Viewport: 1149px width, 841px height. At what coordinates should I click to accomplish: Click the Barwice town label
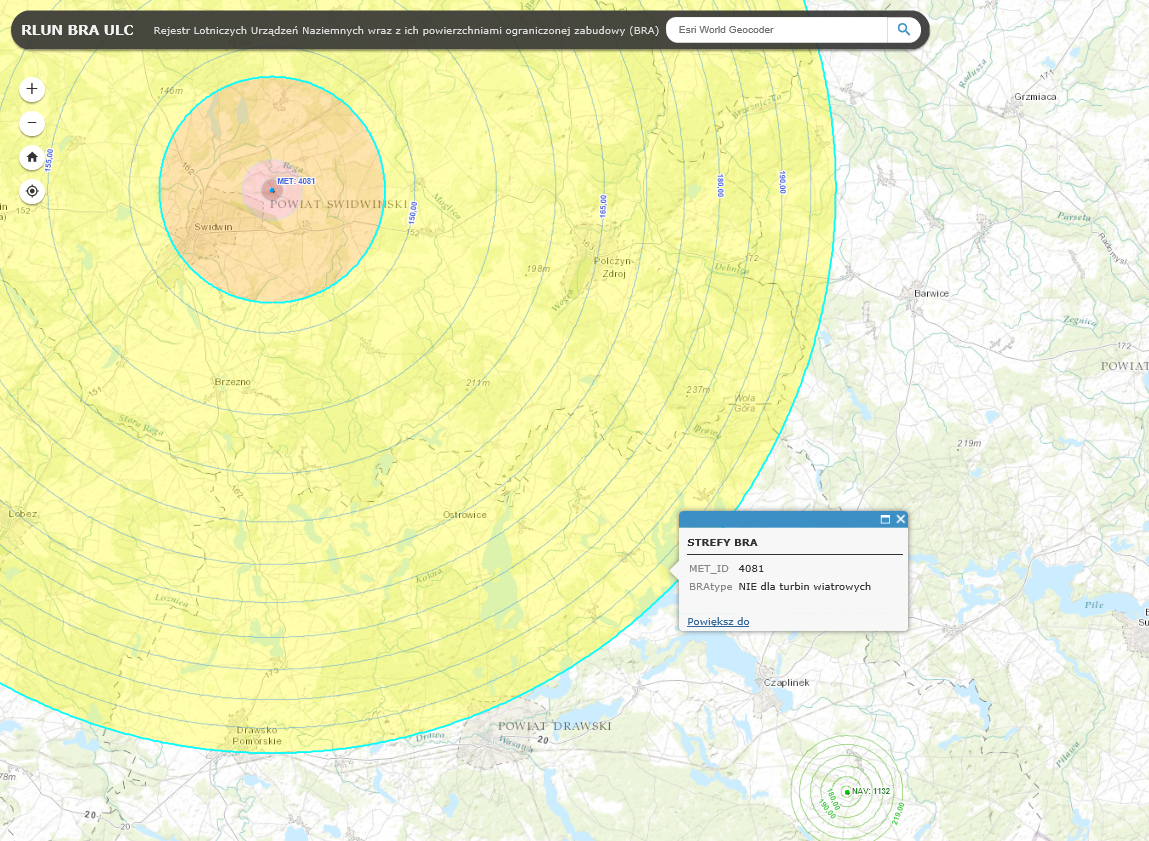tap(931, 293)
